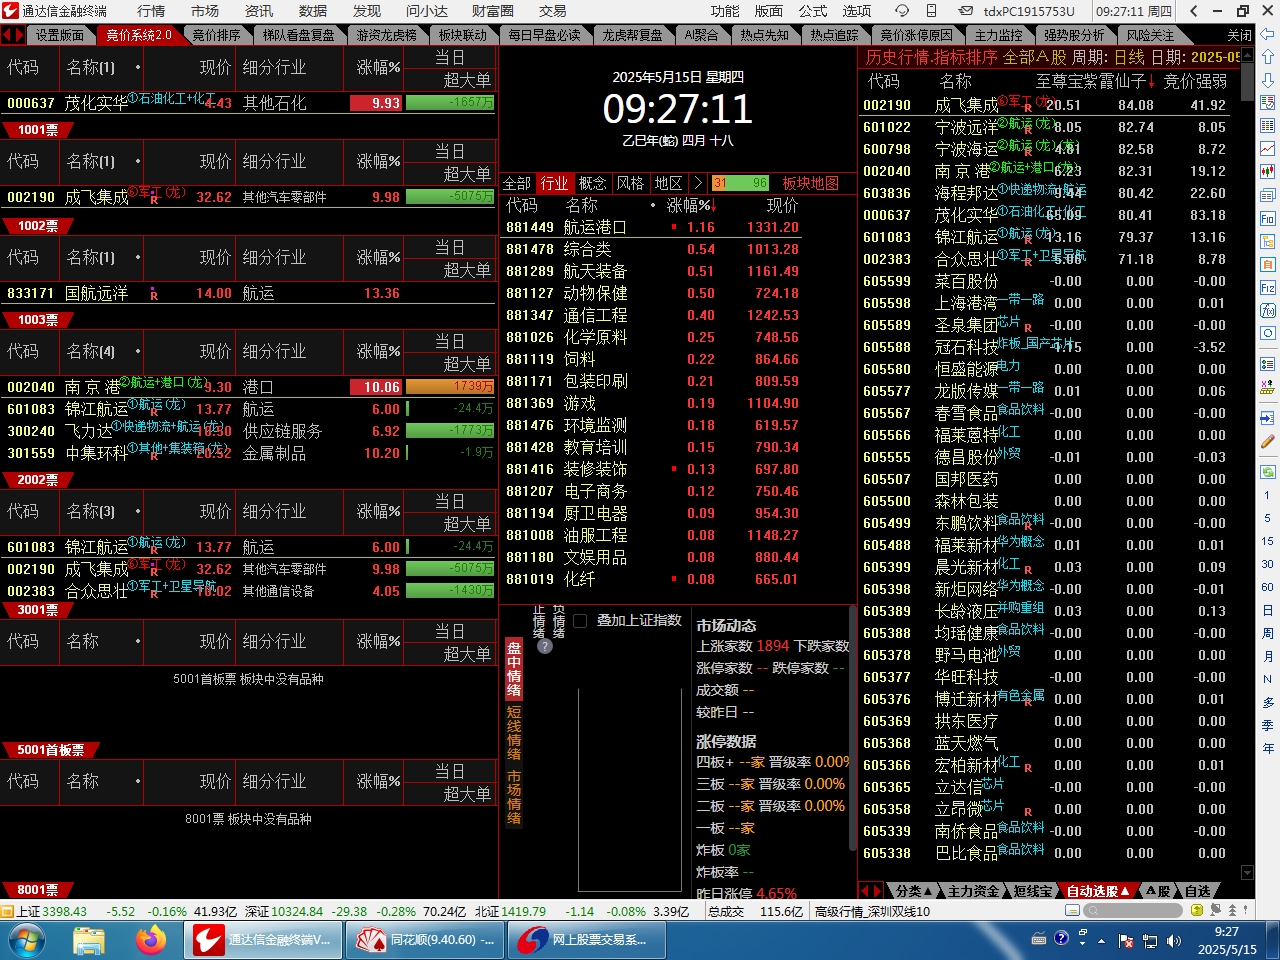Select the 月 period in right sidebar
The height and width of the screenshot is (960, 1280).
coord(1268,656)
